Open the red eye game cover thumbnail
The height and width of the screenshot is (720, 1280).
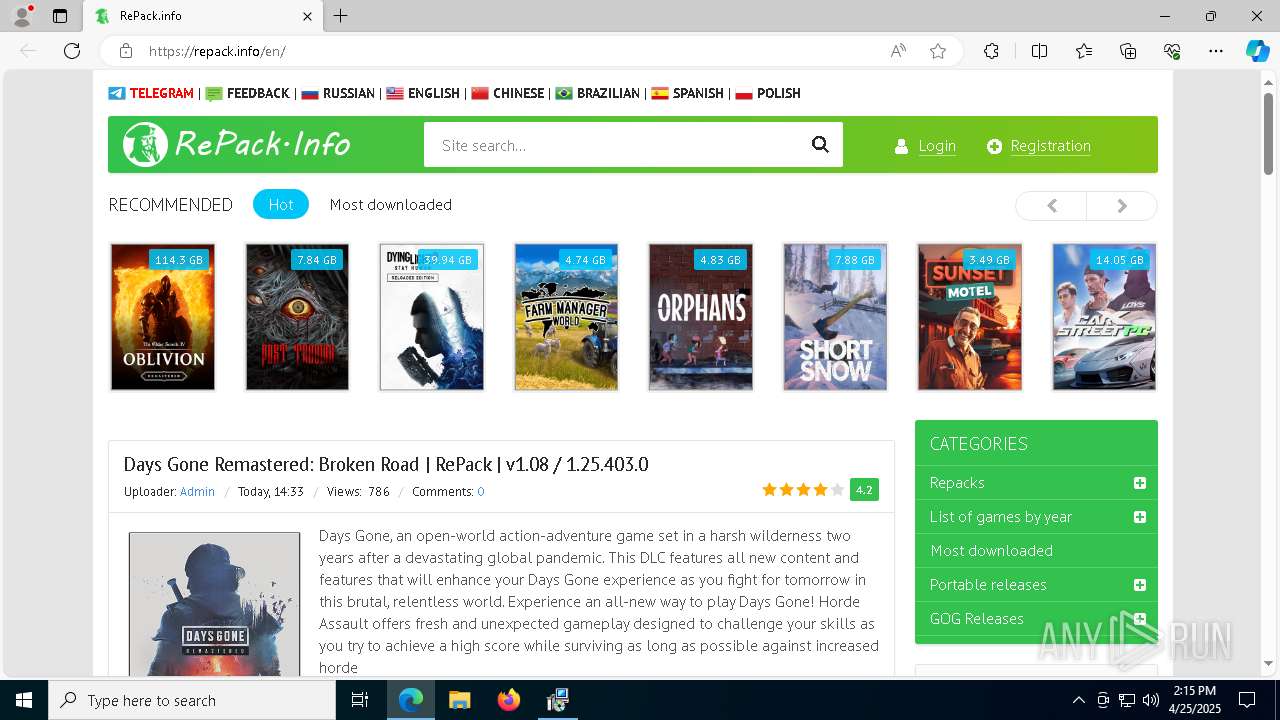pos(297,317)
